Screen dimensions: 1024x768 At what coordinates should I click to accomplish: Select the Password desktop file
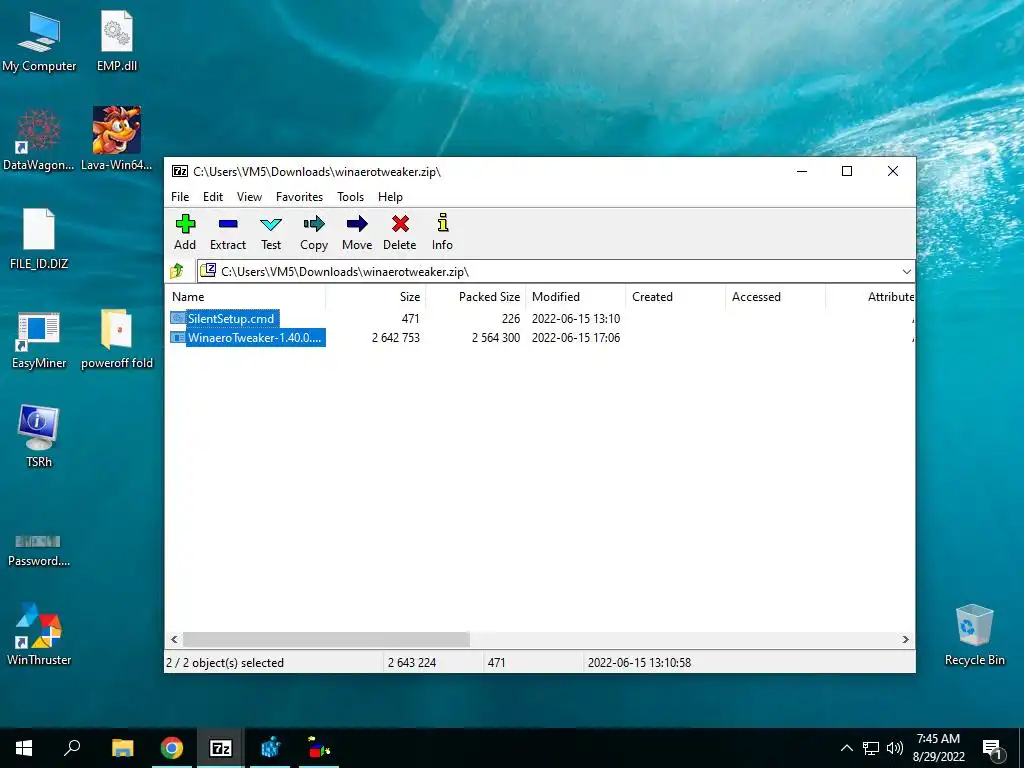pos(39,551)
